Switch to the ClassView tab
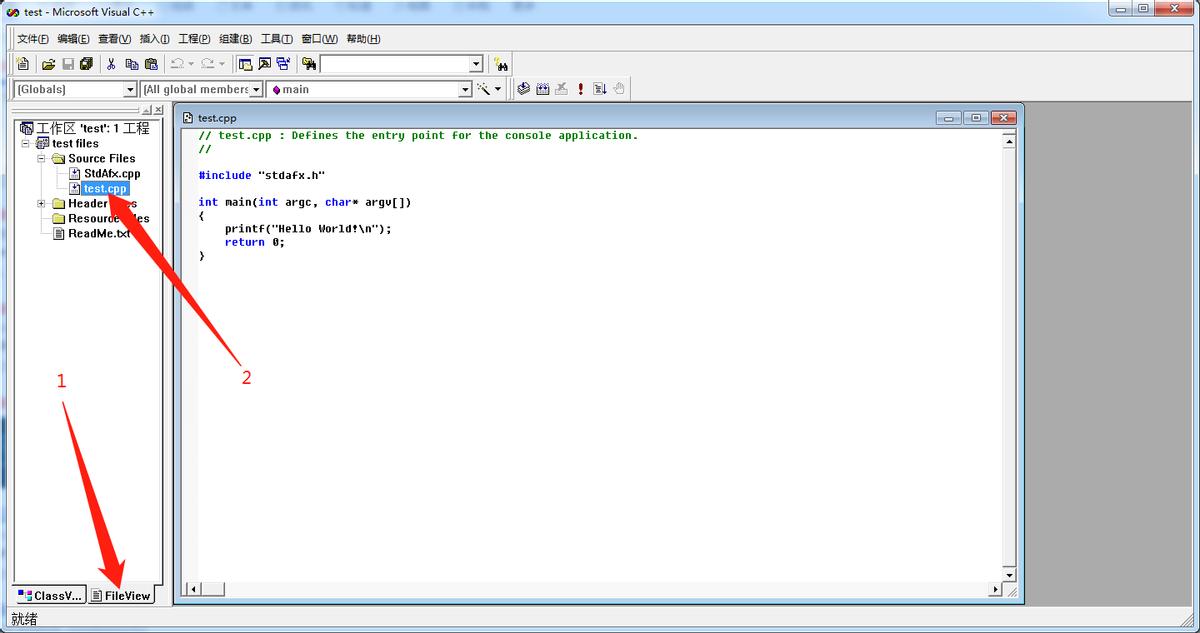Image resolution: width=1200 pixels, height=633 pixels. (x=49, y=595)
